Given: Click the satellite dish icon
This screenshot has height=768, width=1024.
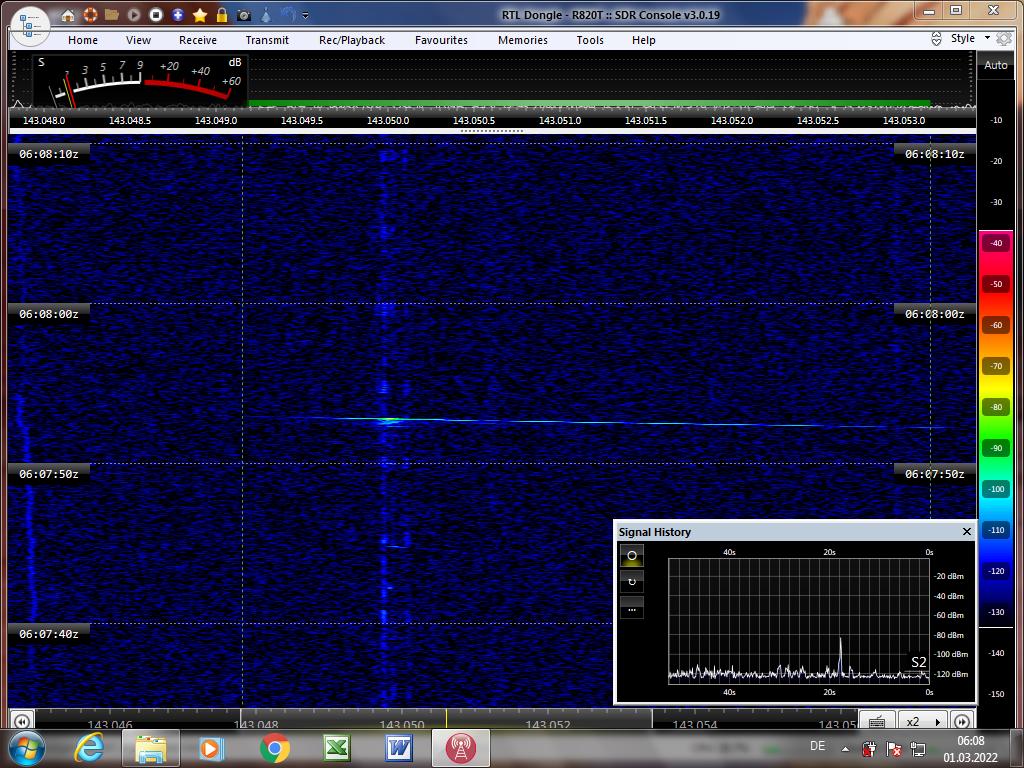Looking at the screenshot, I should [288, 14].
